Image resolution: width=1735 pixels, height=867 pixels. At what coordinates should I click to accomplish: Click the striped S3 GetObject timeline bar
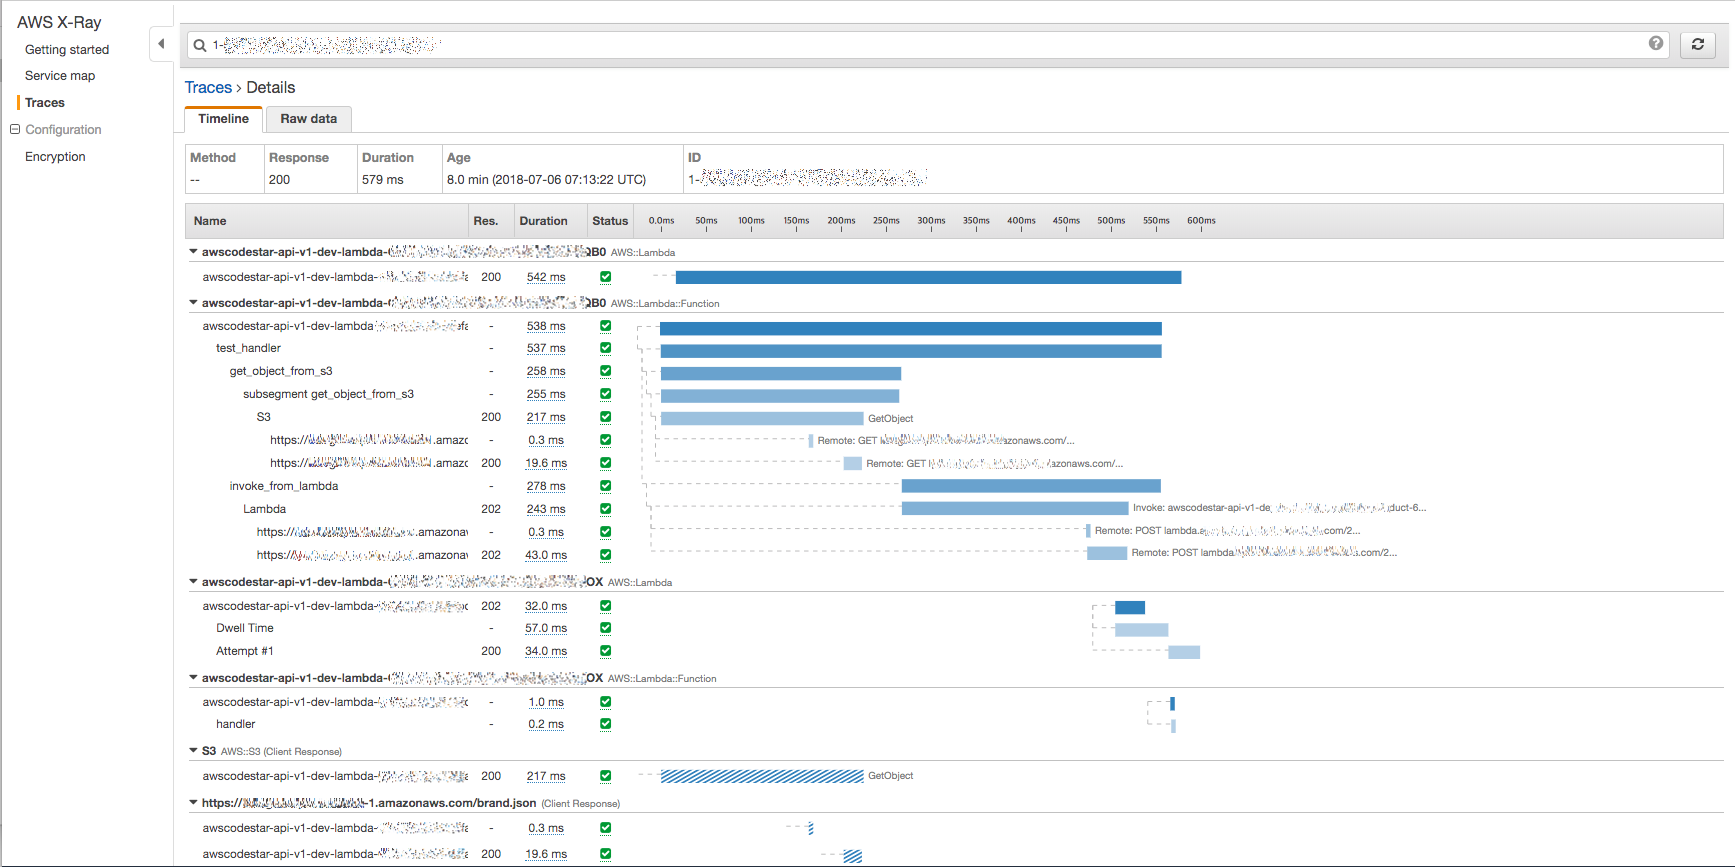[x=761, y=776]
